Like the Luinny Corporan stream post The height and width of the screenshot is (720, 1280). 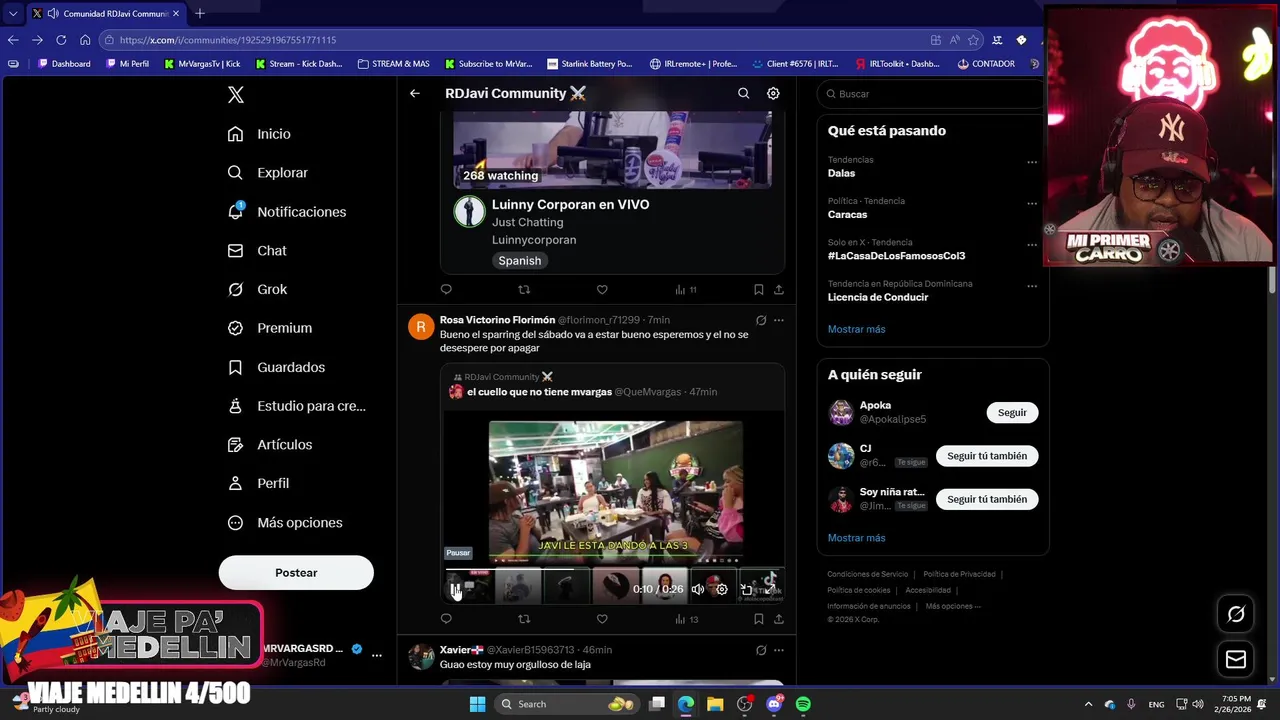[602, 290]
